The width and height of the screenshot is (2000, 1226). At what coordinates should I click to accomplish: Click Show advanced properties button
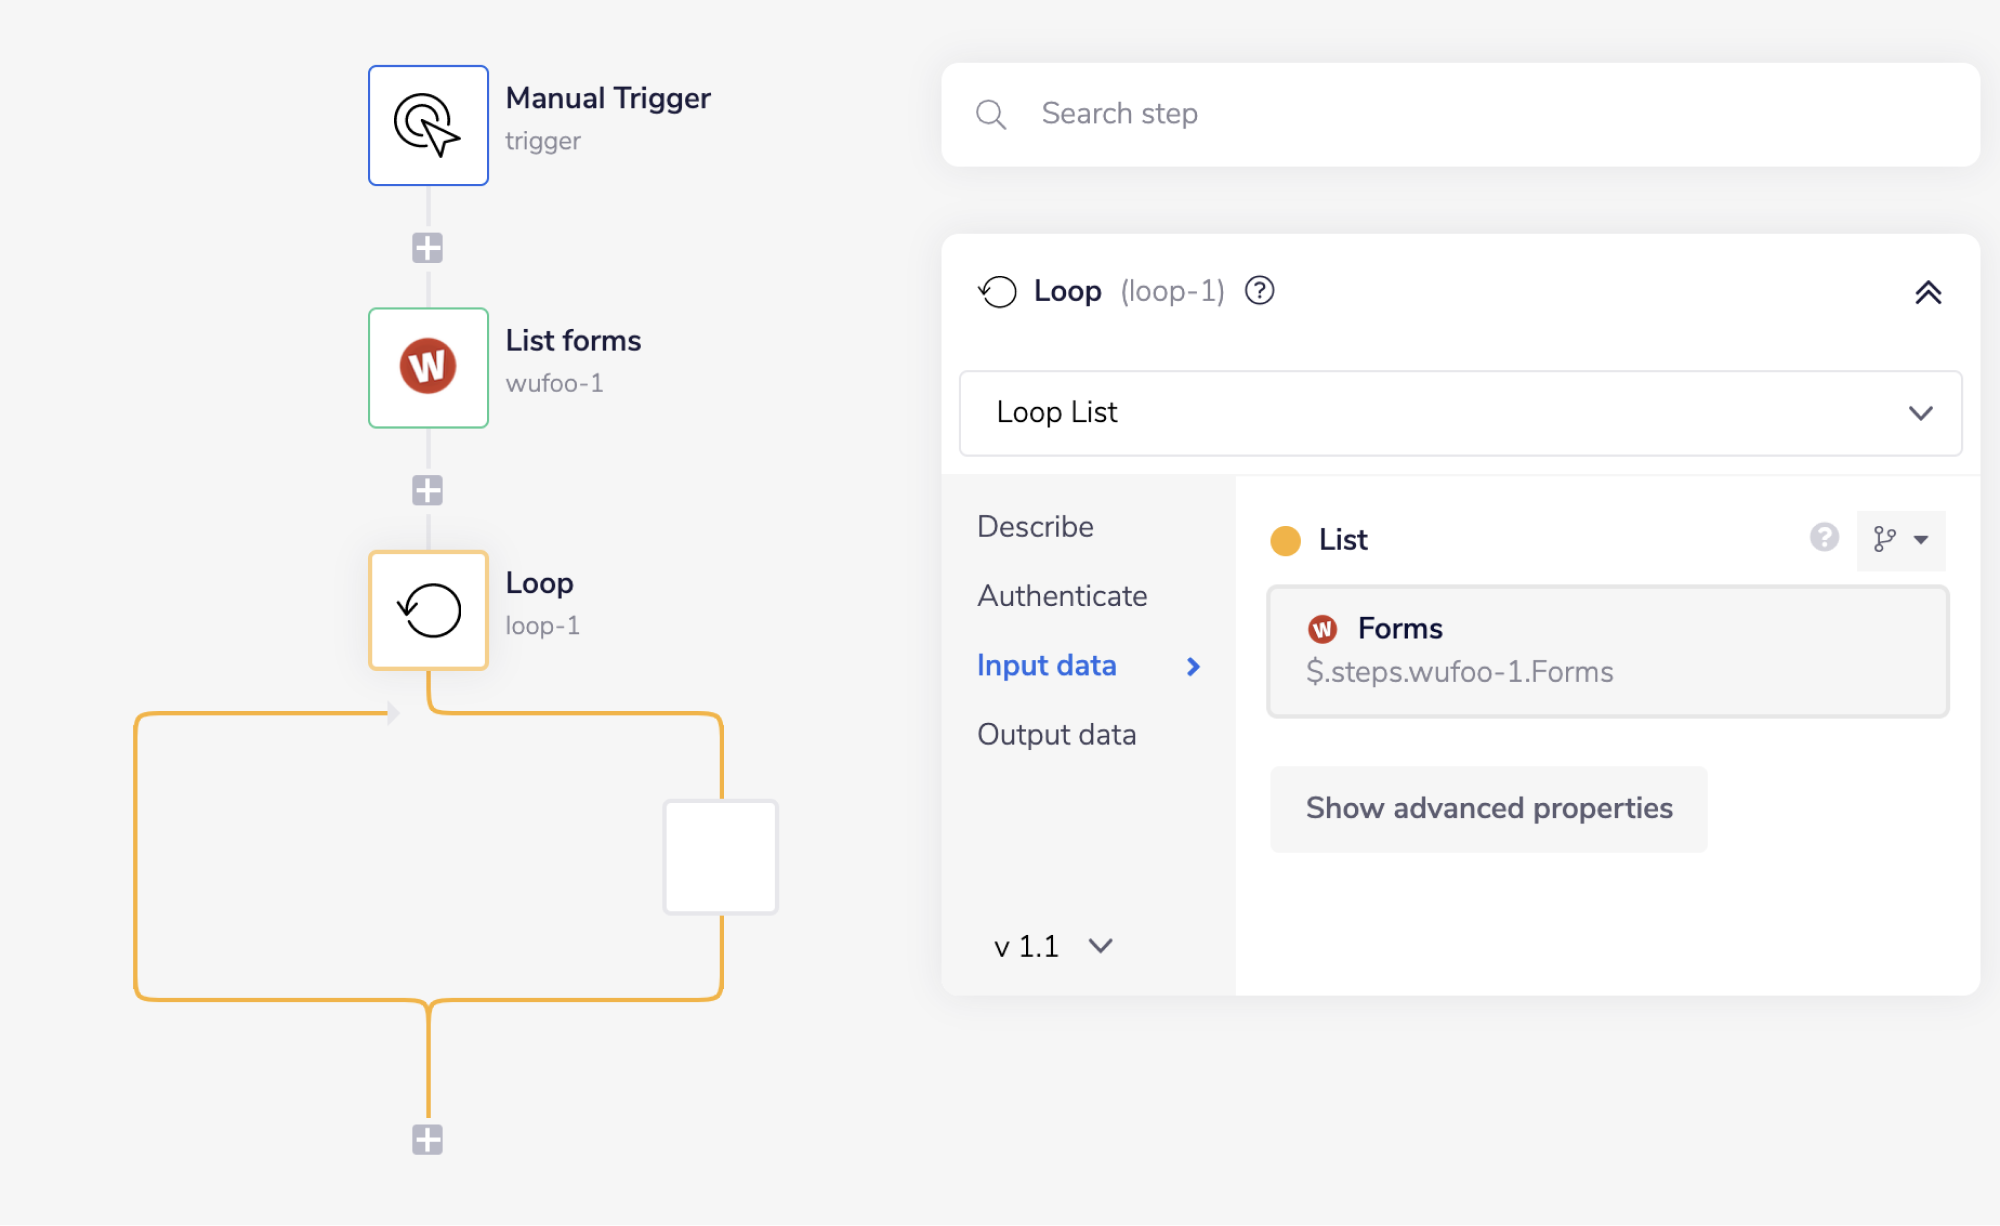(x=1488, y=809)
